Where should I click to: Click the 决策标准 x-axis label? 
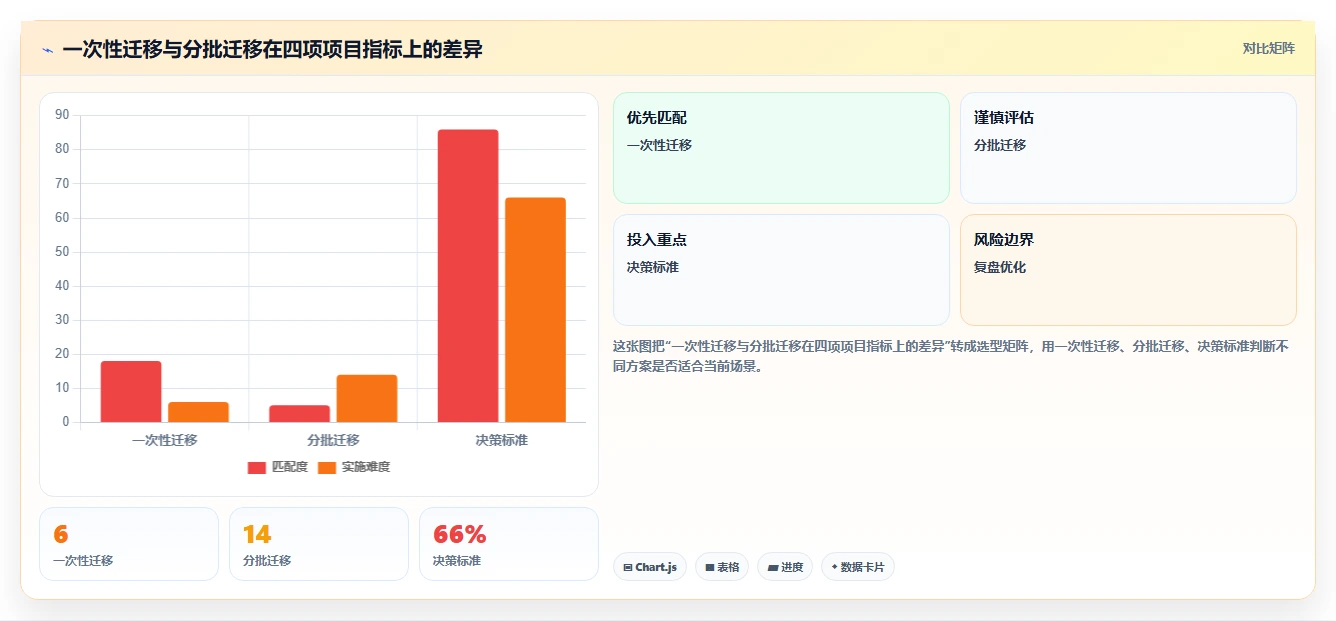(501, 440)
